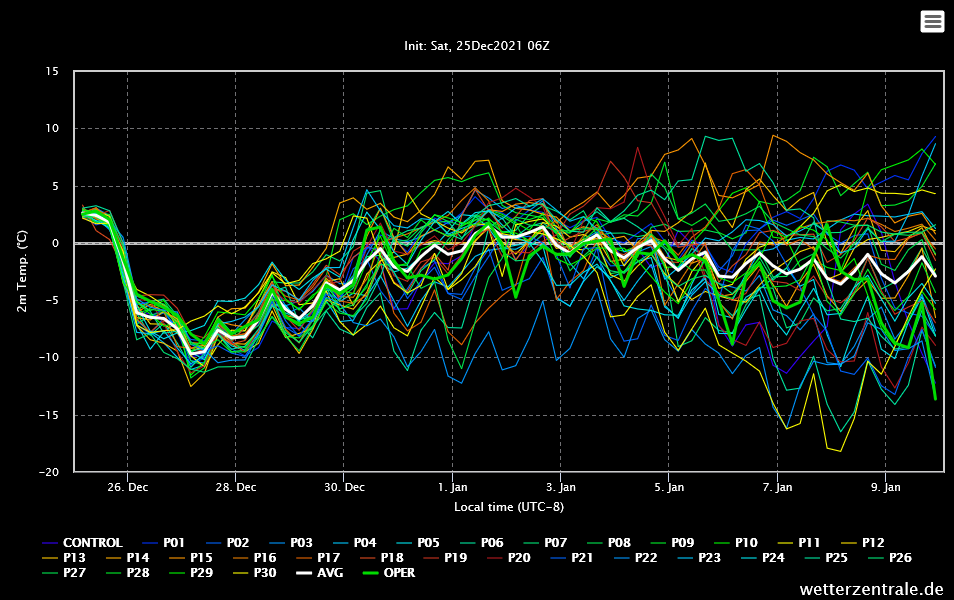Click the P13 legend entry
The image size is (954, 600).
[73, 558]
